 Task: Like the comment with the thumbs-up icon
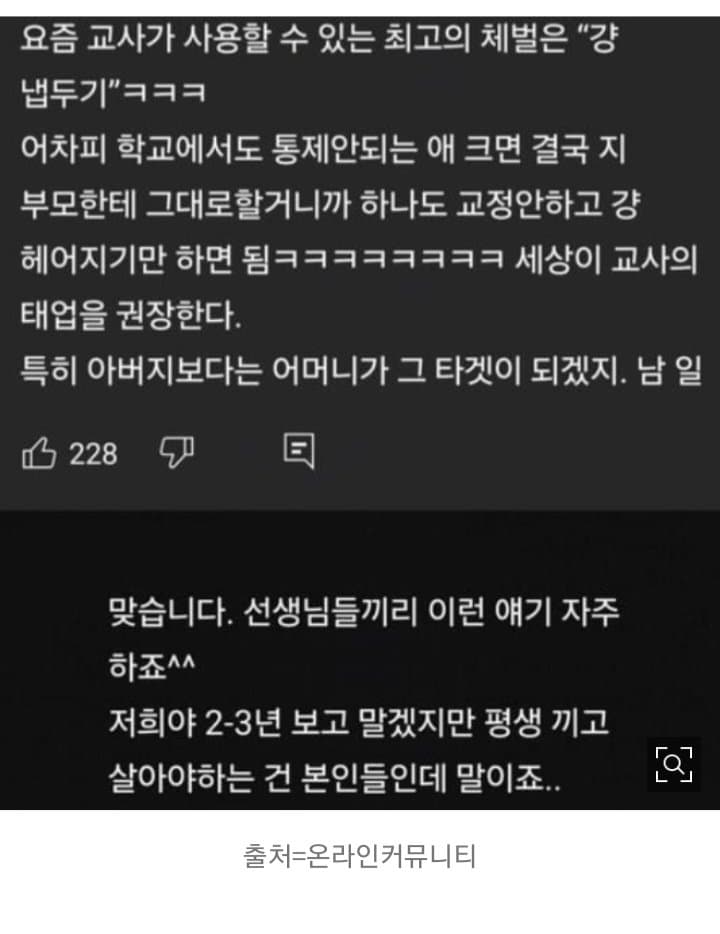(x=39, y=453)
